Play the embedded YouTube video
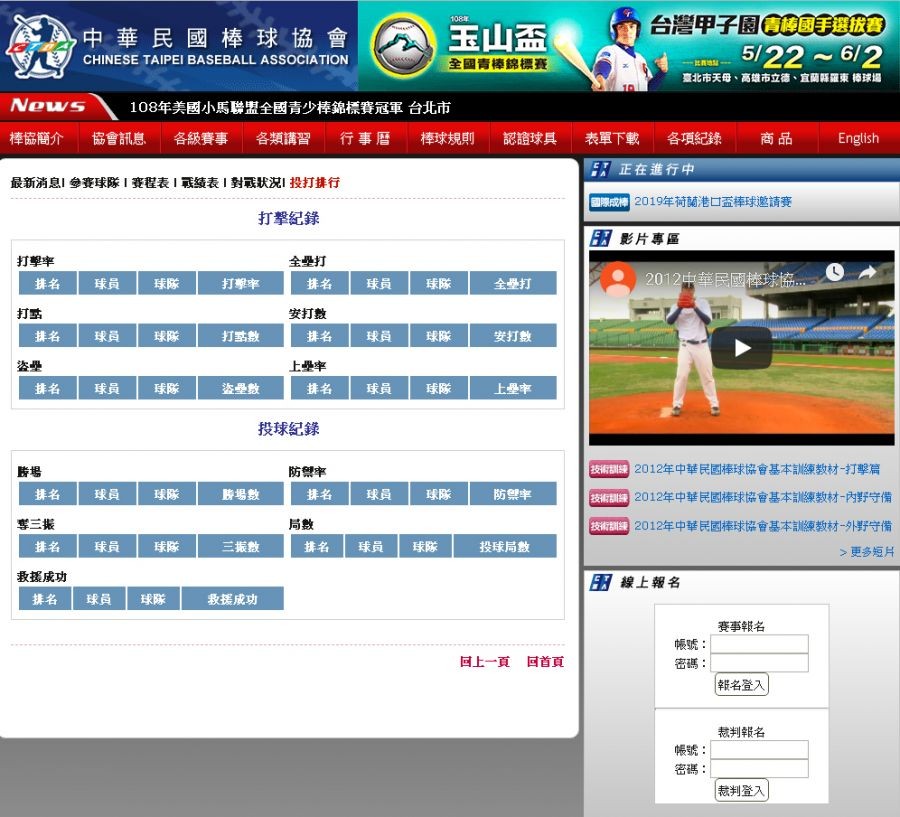This screenshot has height=817, width=900. pyautogui.click(x=742, y=348)
